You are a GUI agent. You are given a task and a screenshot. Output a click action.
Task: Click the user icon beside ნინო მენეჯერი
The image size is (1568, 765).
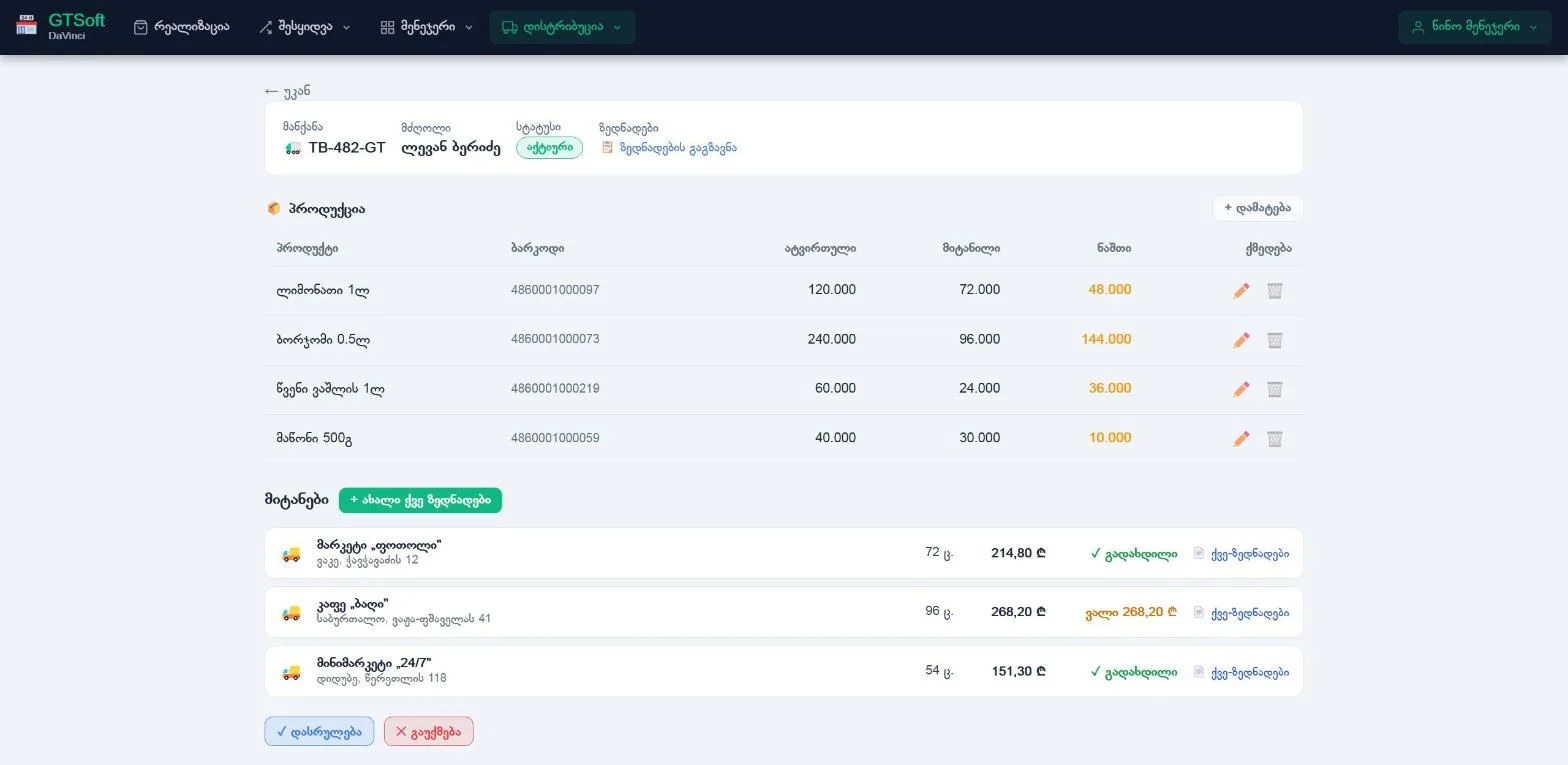pos(1417,27)
